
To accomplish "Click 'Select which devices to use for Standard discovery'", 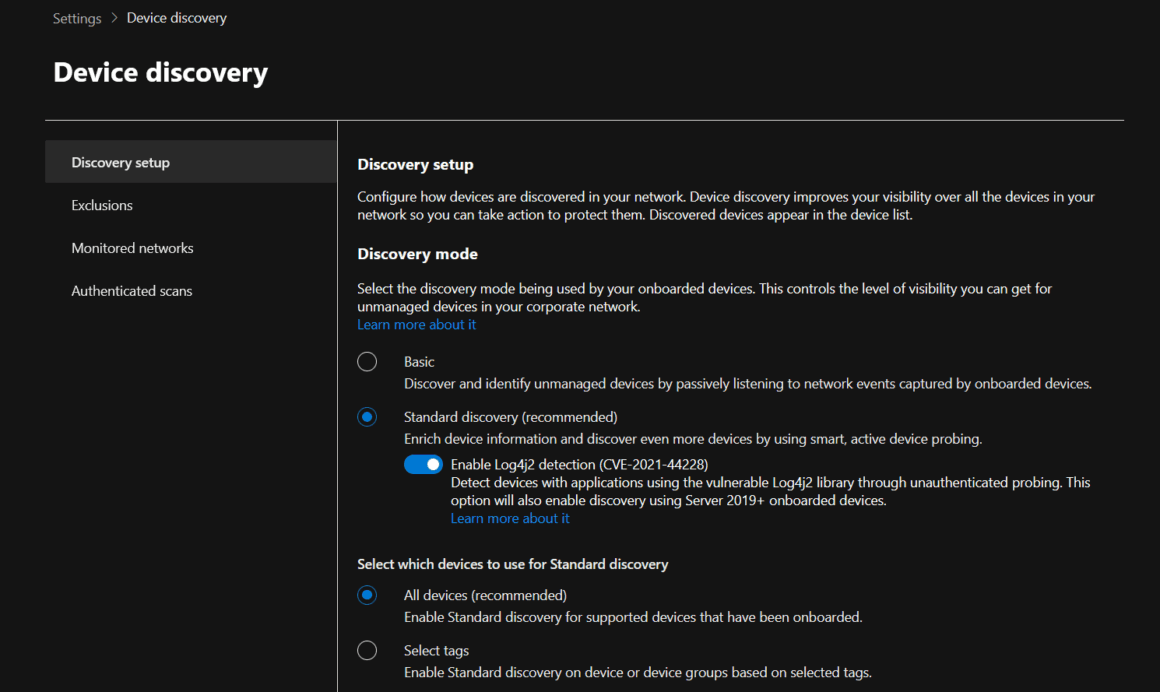I will (513, 564).
